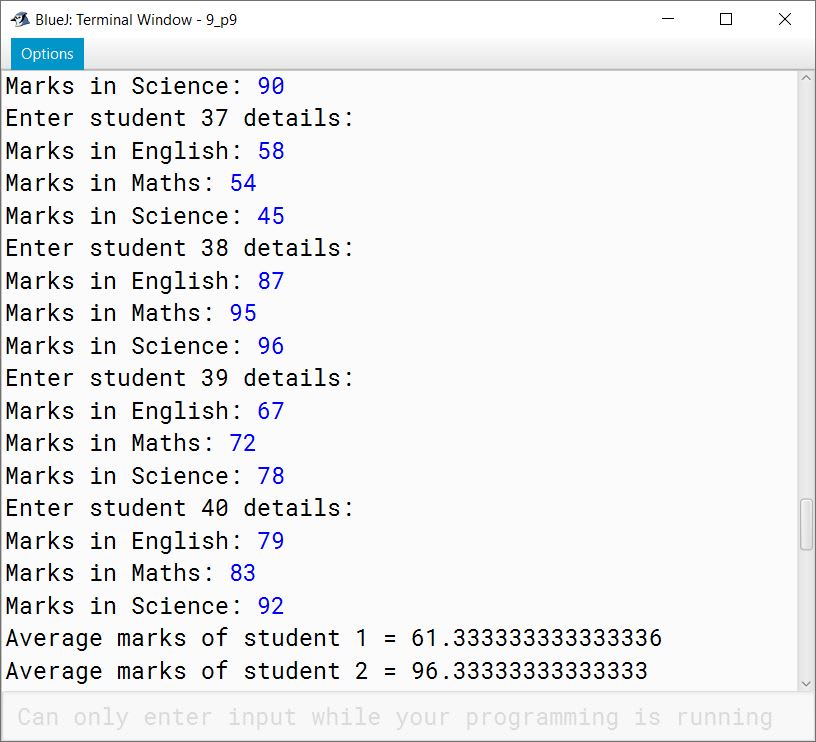The height and width of the screenshot is (742, 816).
Task: Select the blue value 96 in the output
Action: coord(272,346)
